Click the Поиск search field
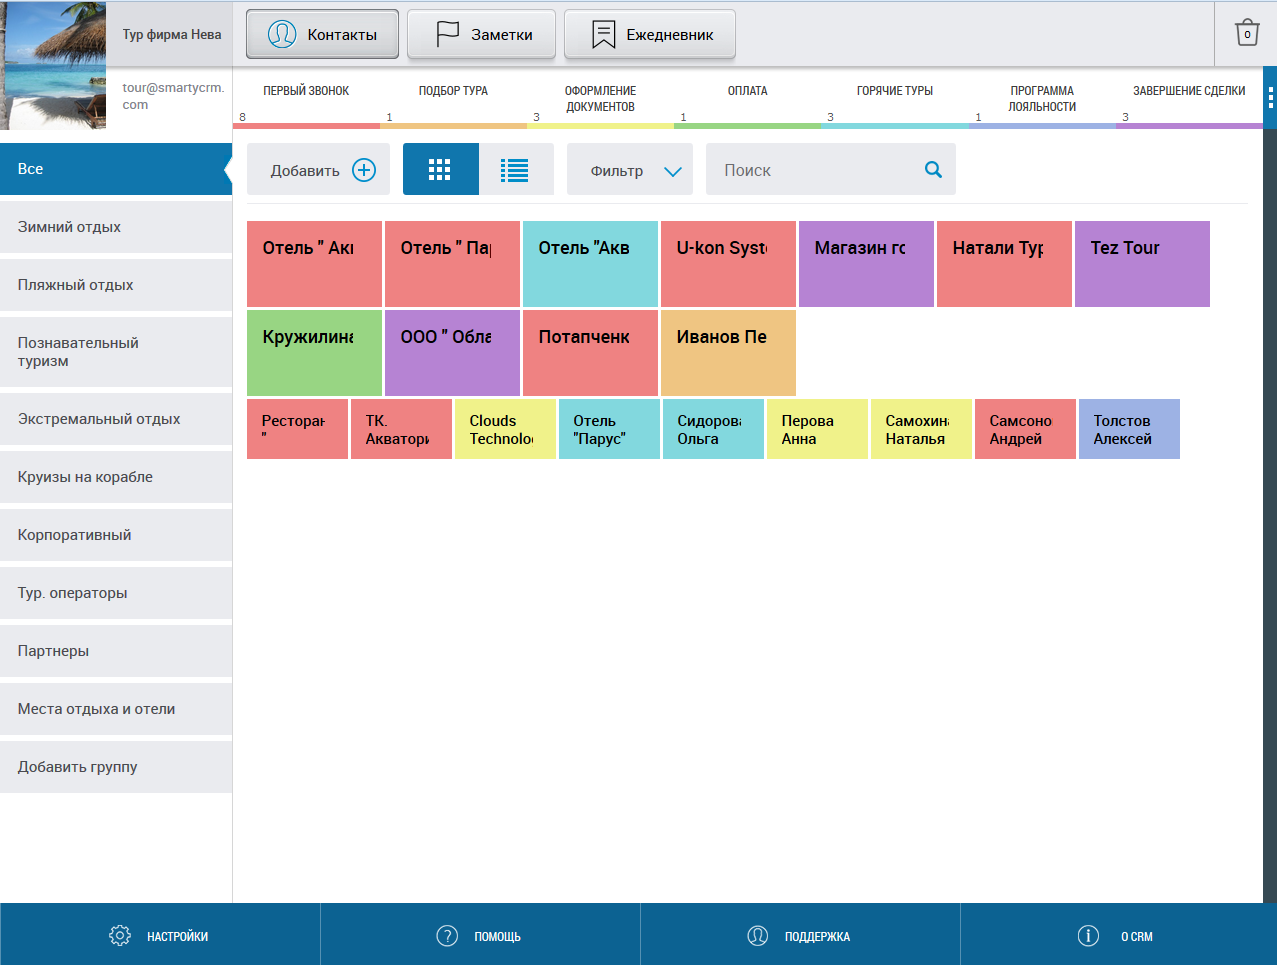This screenshot has width=1277, height=965. pos(810,170)
